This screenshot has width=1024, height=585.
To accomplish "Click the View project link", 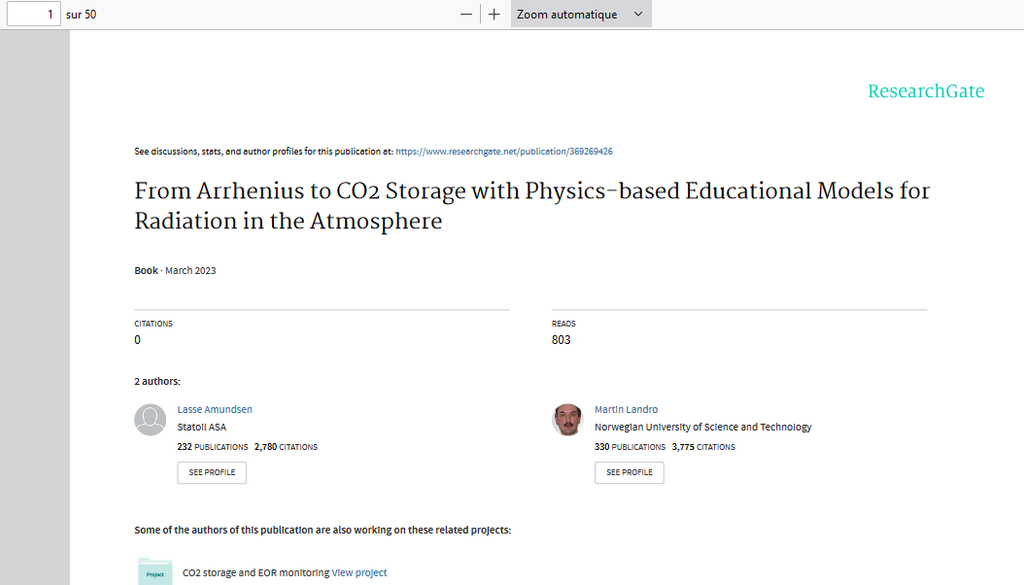I will [359, 573].
